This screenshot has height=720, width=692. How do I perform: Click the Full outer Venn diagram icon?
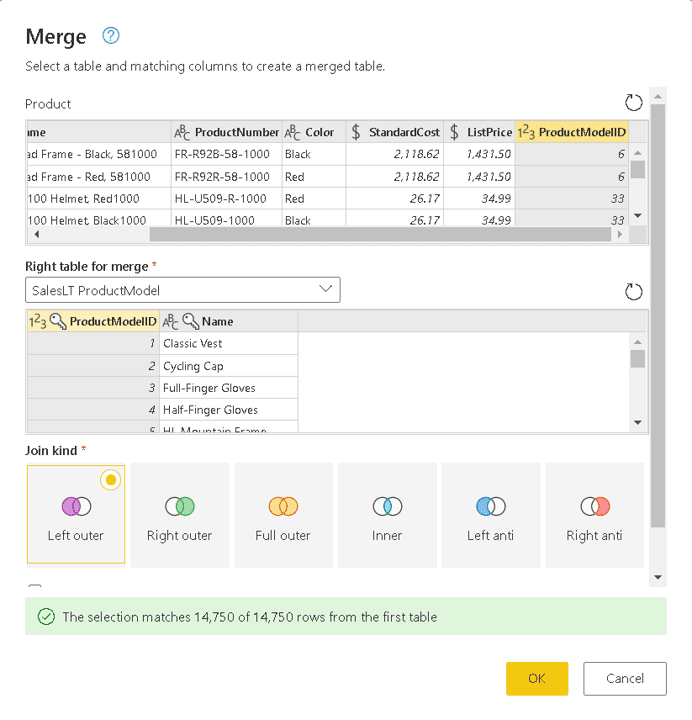283,507
